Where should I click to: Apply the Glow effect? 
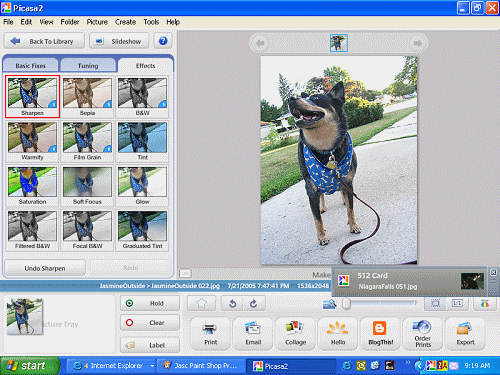pyautogui.click(x=142, y=185)
